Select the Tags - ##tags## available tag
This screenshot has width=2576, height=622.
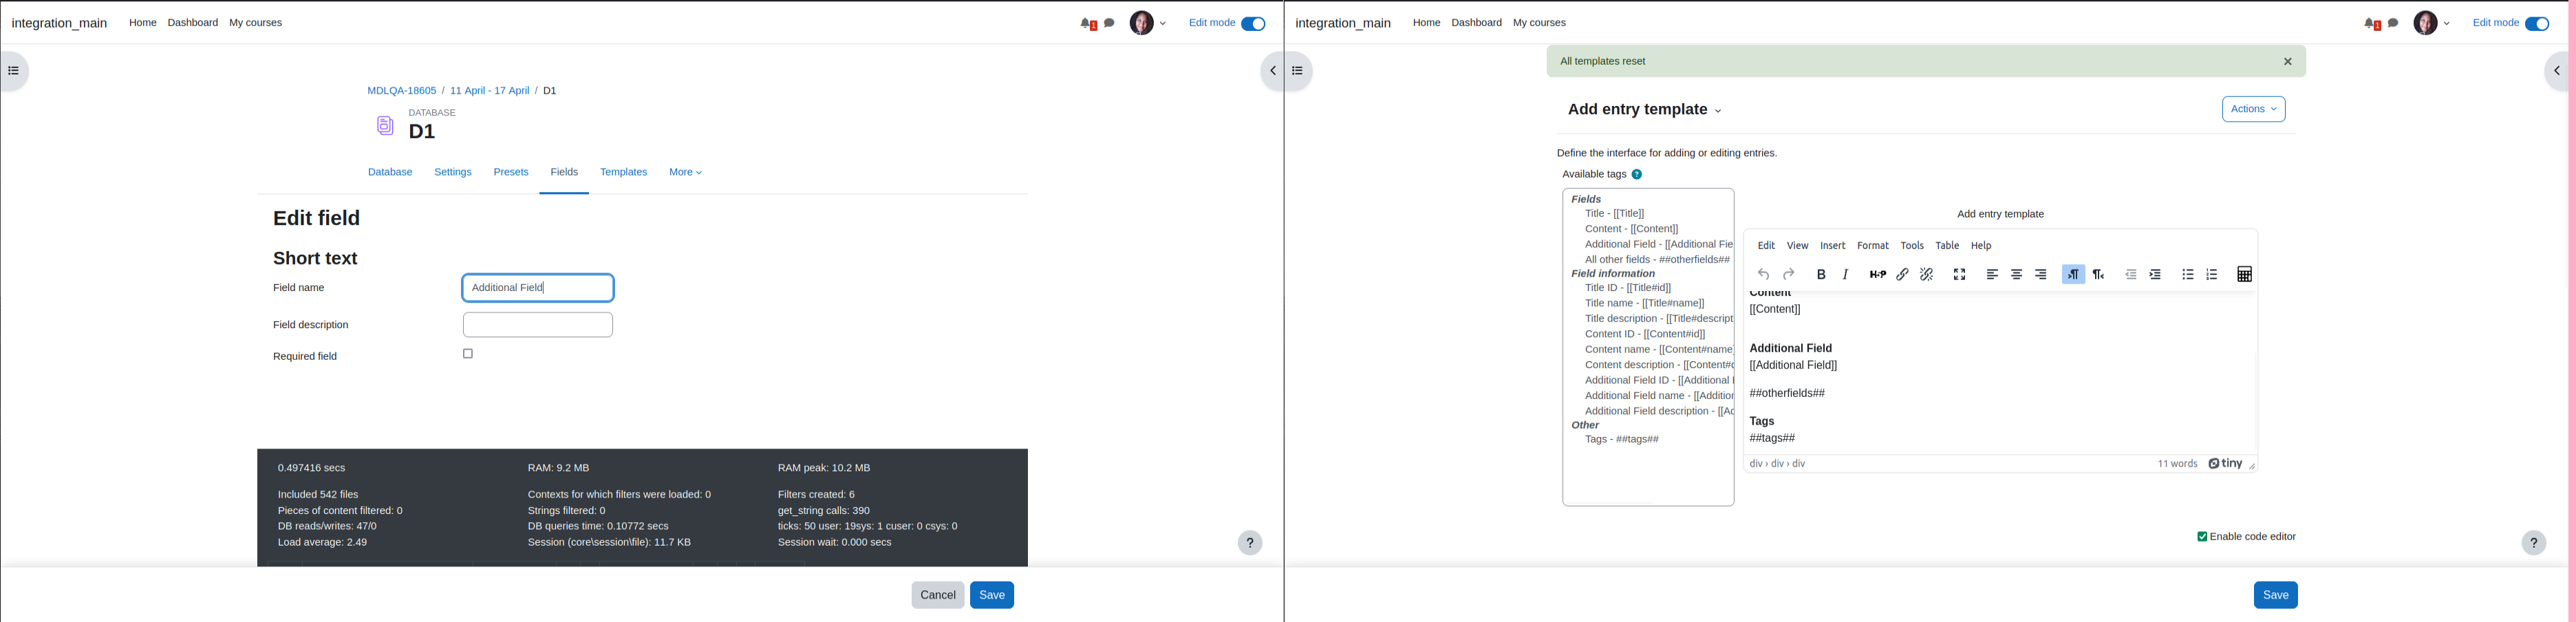point(1622,440)
